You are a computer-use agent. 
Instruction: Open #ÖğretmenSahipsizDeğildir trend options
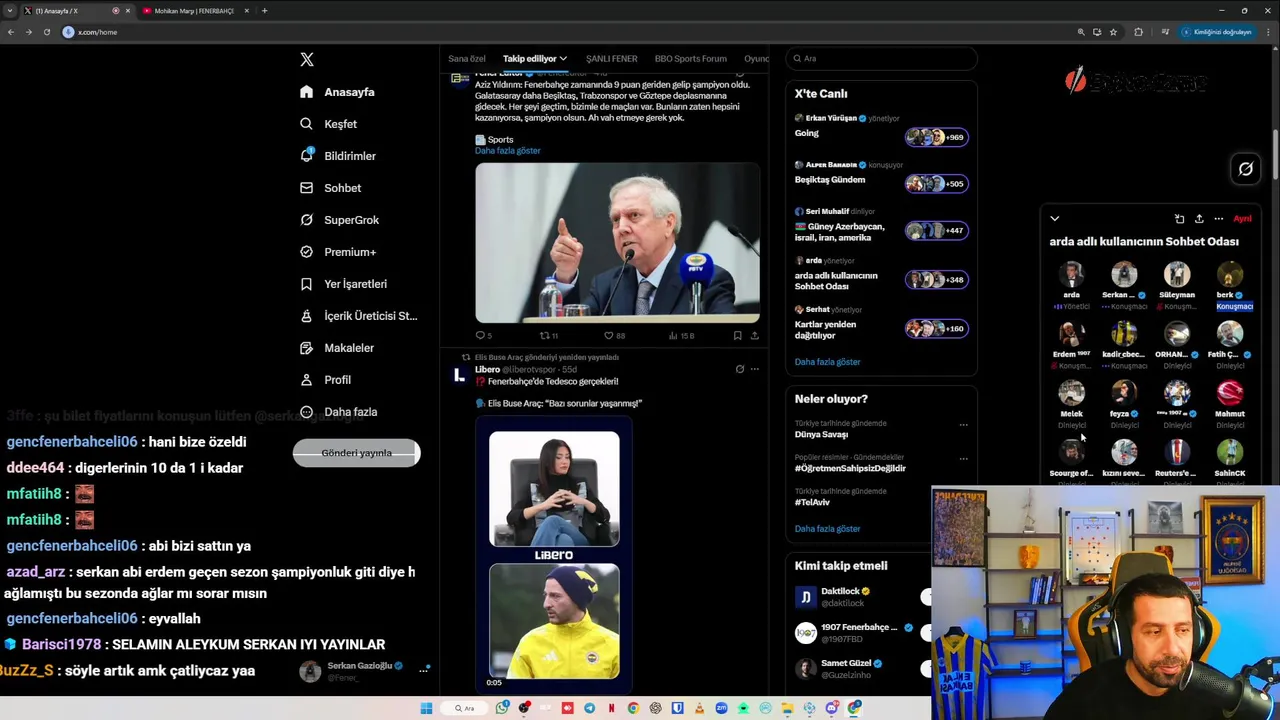click(x=963, y=459)
